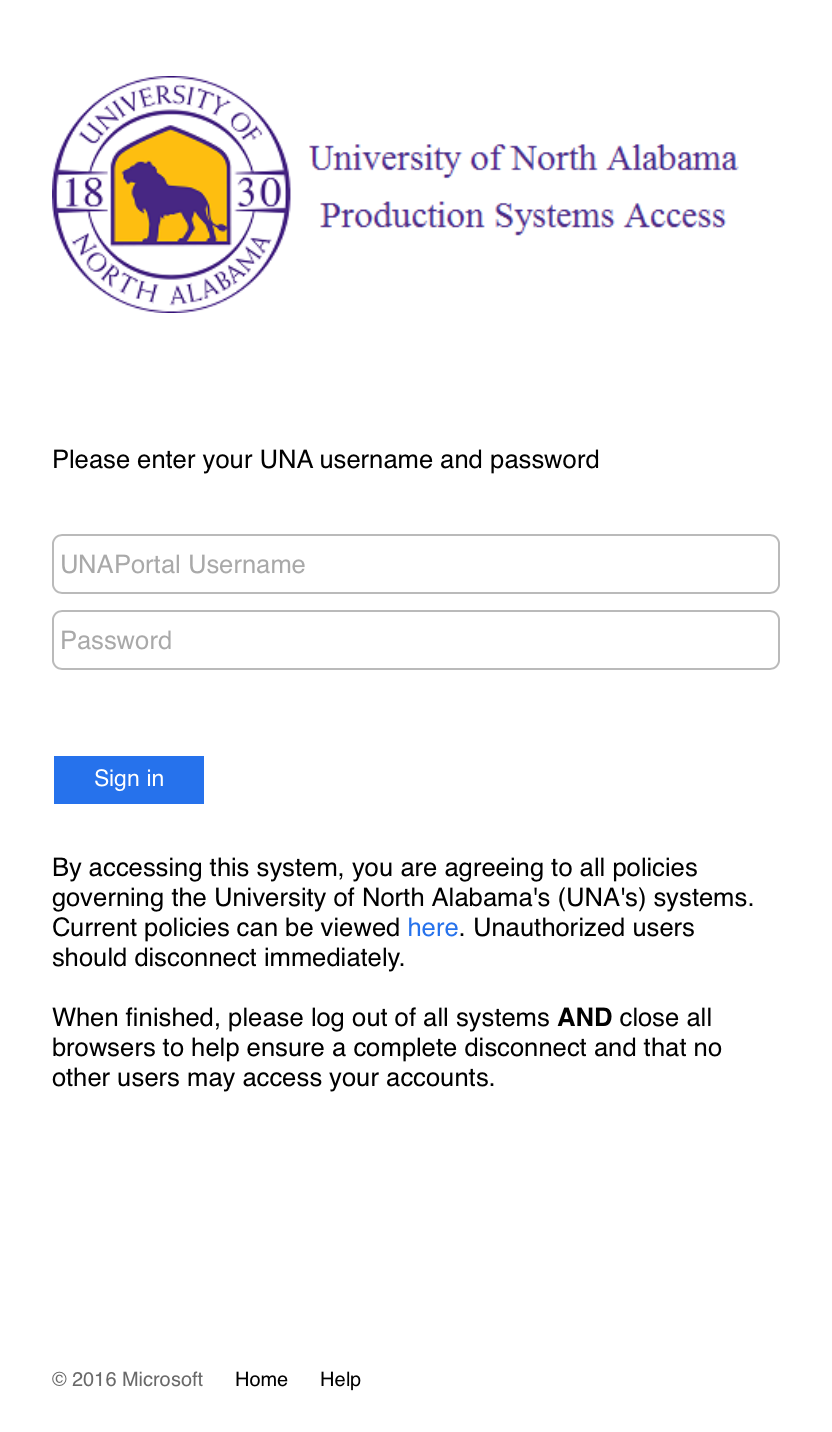Screen dimensions: 832x1432
Task: Open the Help footer link
Action: click(340, 1380)
